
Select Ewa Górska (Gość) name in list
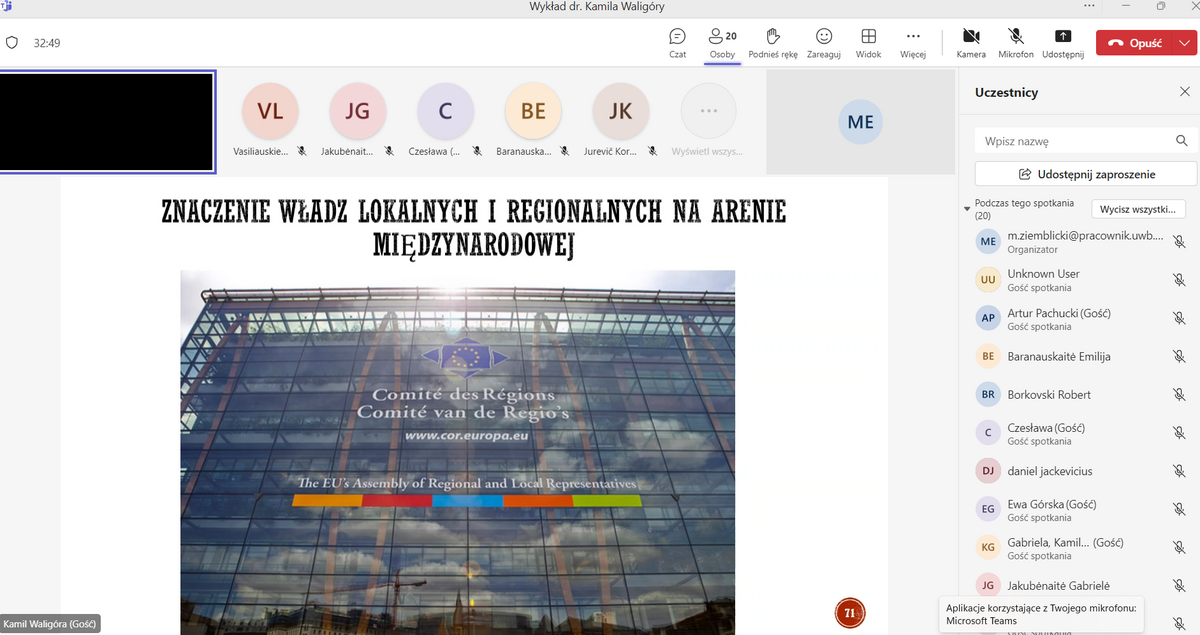1052,504
